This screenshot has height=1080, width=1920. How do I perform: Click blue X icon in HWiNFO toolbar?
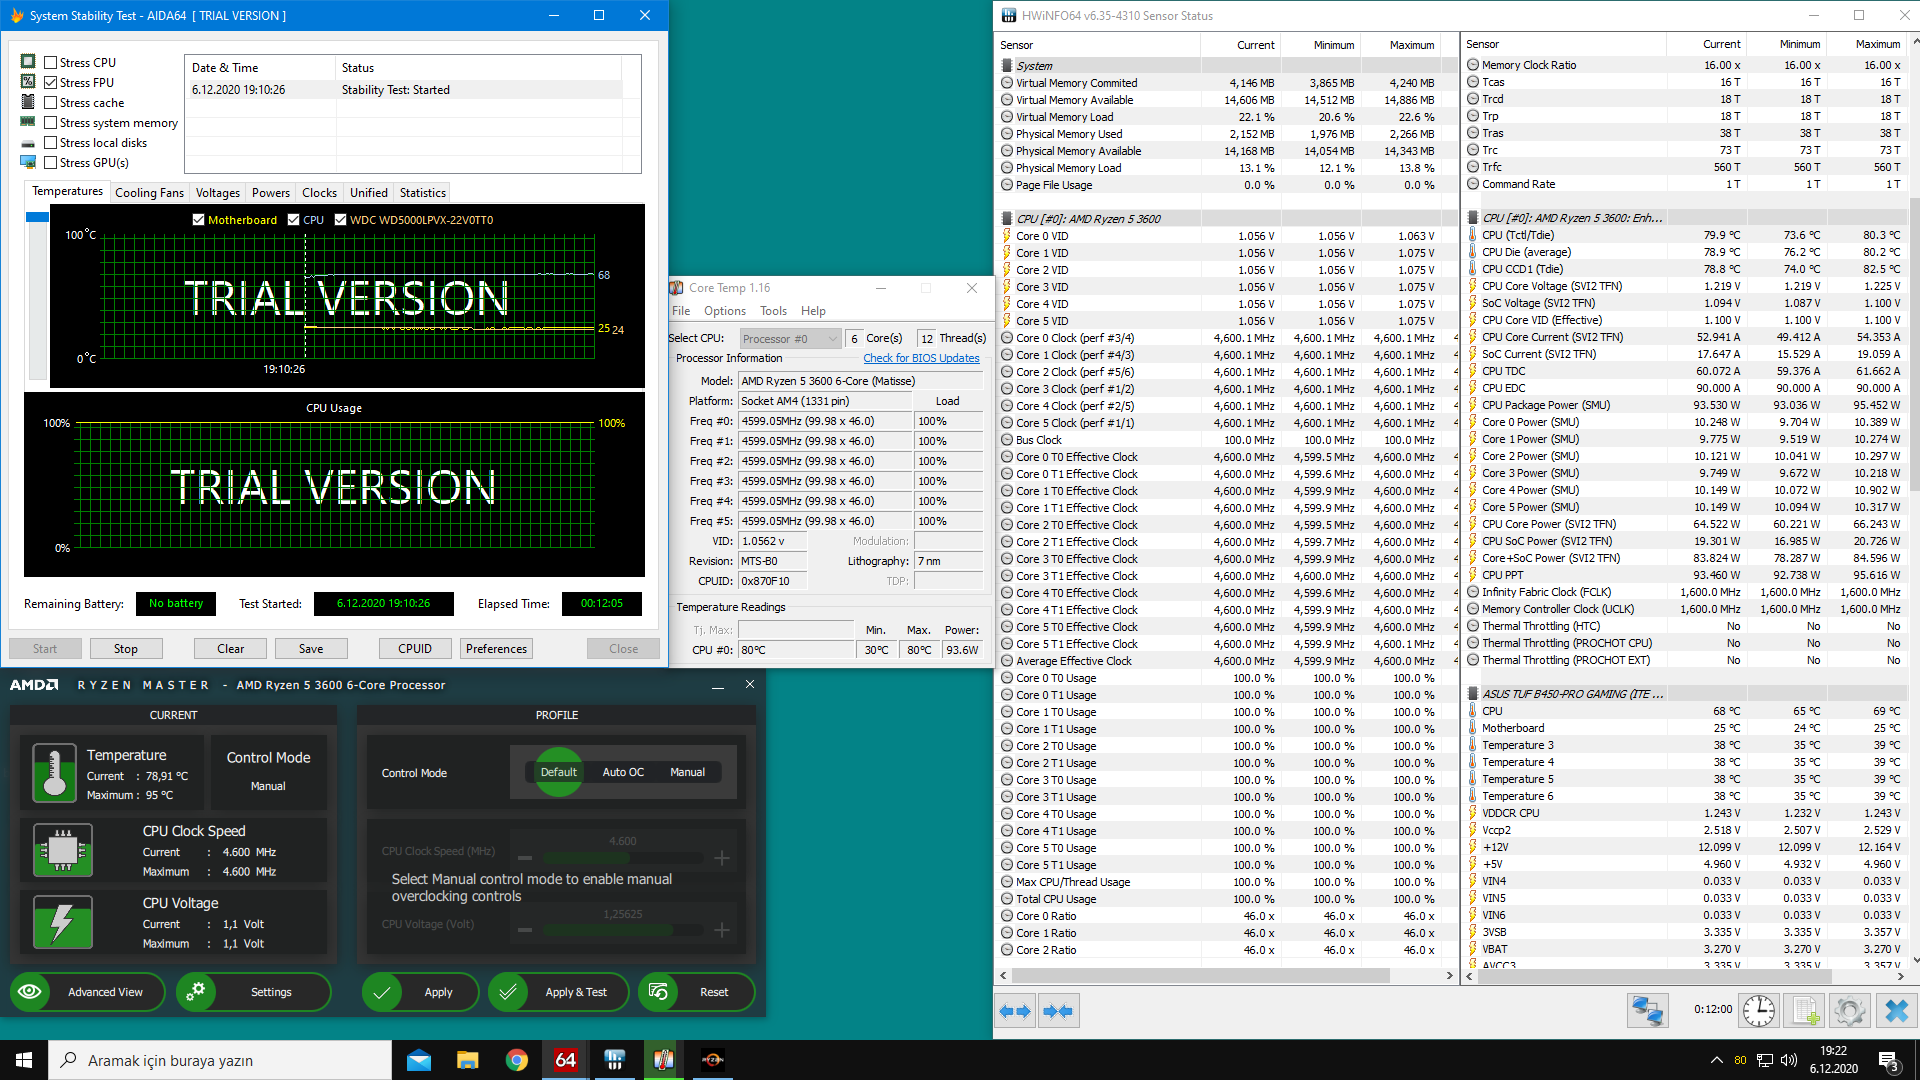point(1896,1011)
